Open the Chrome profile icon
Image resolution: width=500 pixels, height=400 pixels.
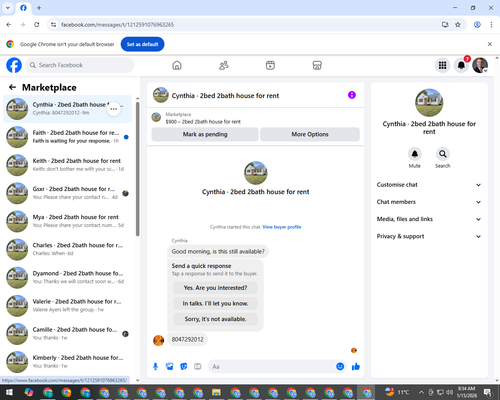point(477,25)
